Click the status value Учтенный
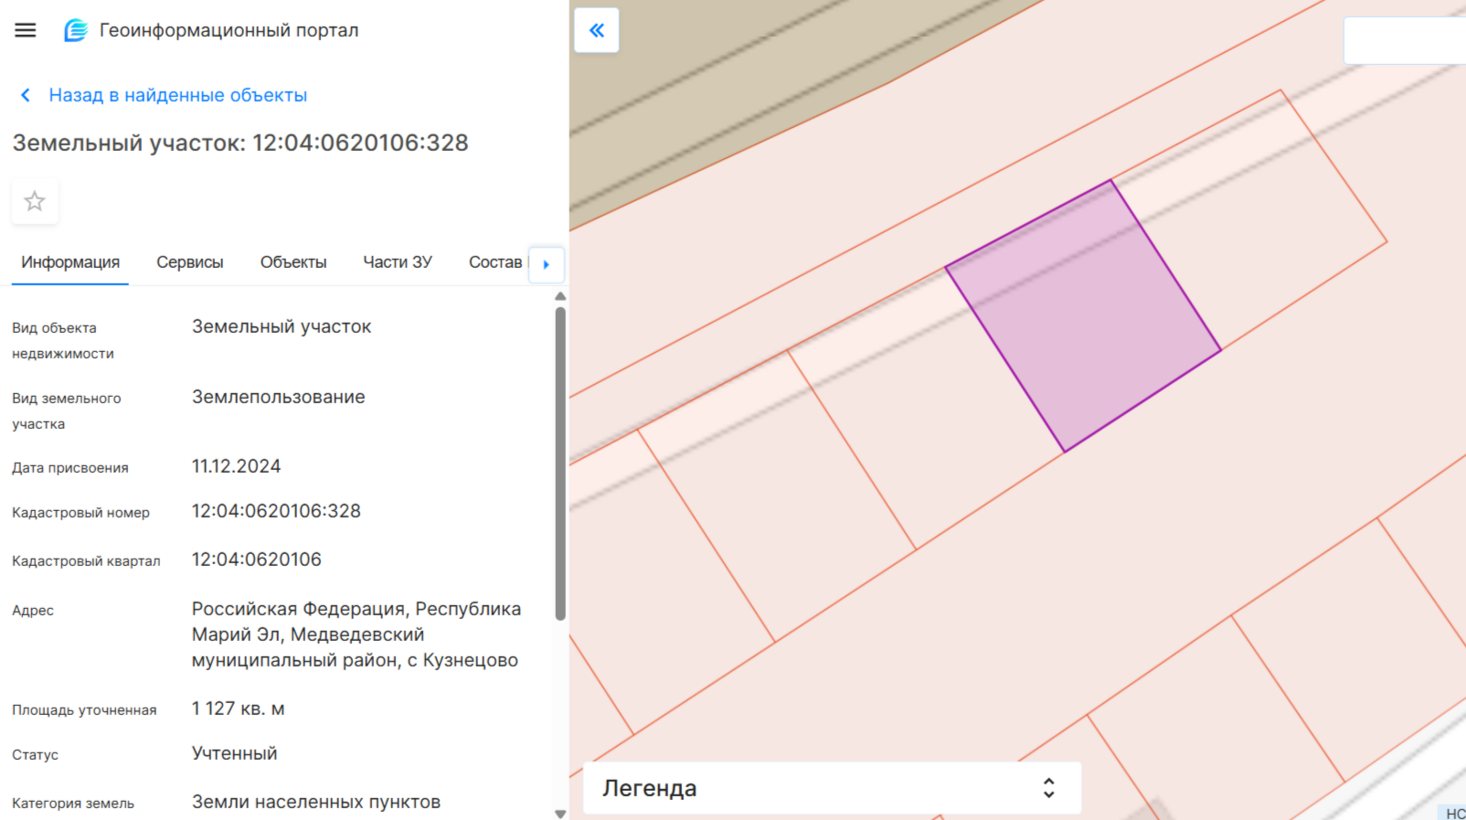The image size is (1466, 820). tap(234, 753)
